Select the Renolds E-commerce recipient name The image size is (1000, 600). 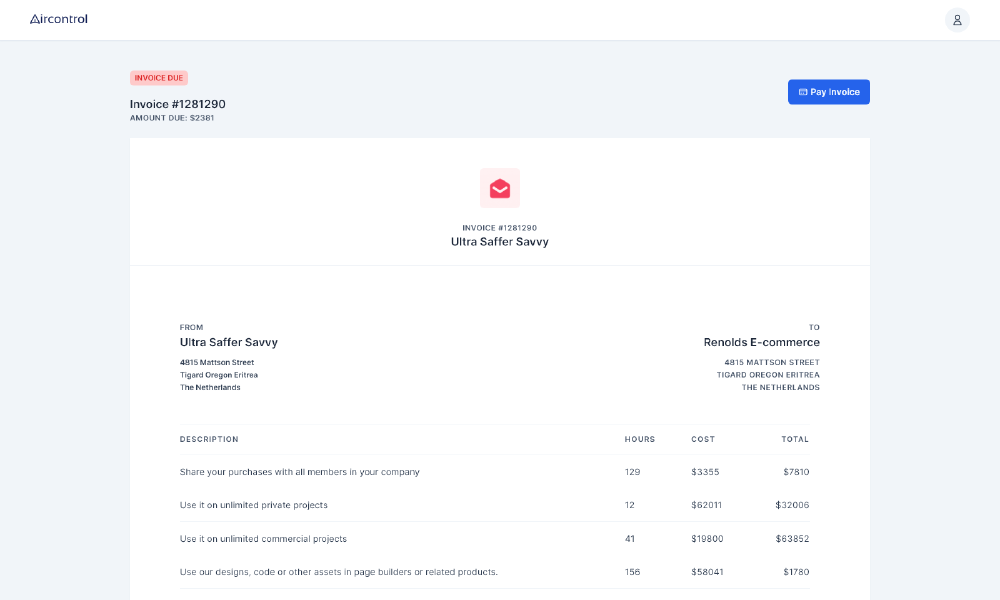(x=761, y=342)
